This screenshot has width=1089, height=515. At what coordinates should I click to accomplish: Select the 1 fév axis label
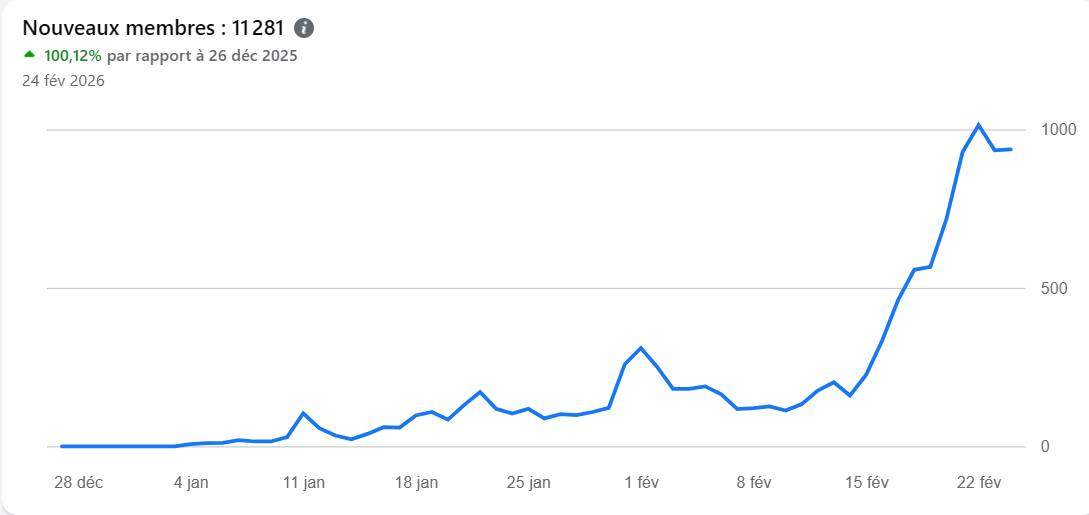tap(641, 482)
